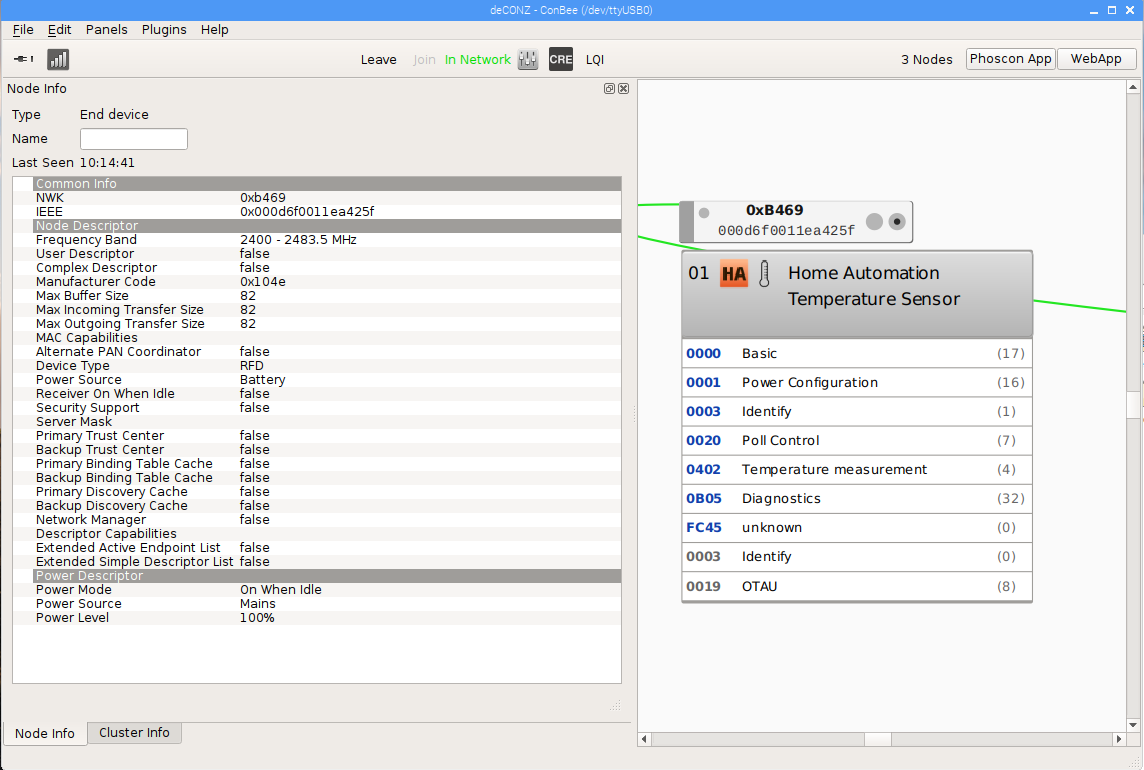Switch to the Cluster Info tab
This screenshot has height=770, width=1144.
(134, 733)
